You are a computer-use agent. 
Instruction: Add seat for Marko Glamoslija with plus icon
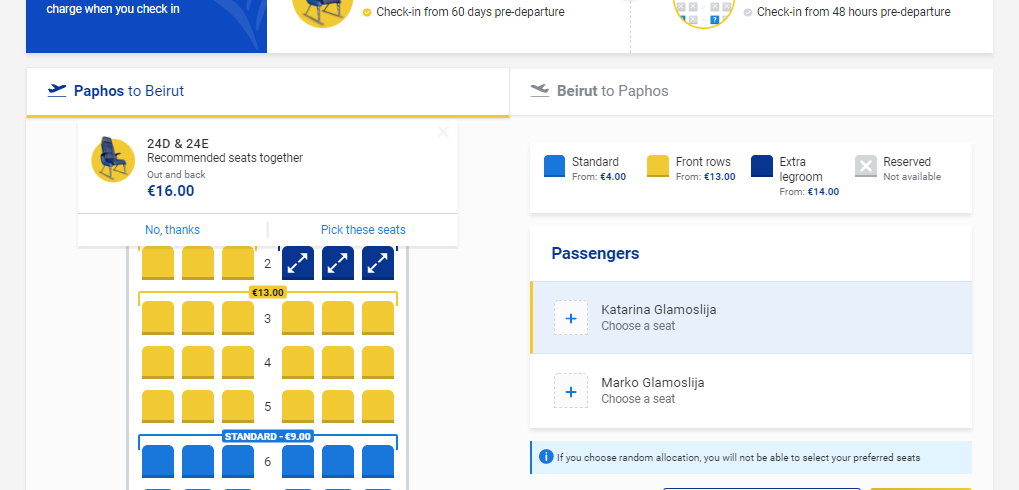[x=571, y=391]
